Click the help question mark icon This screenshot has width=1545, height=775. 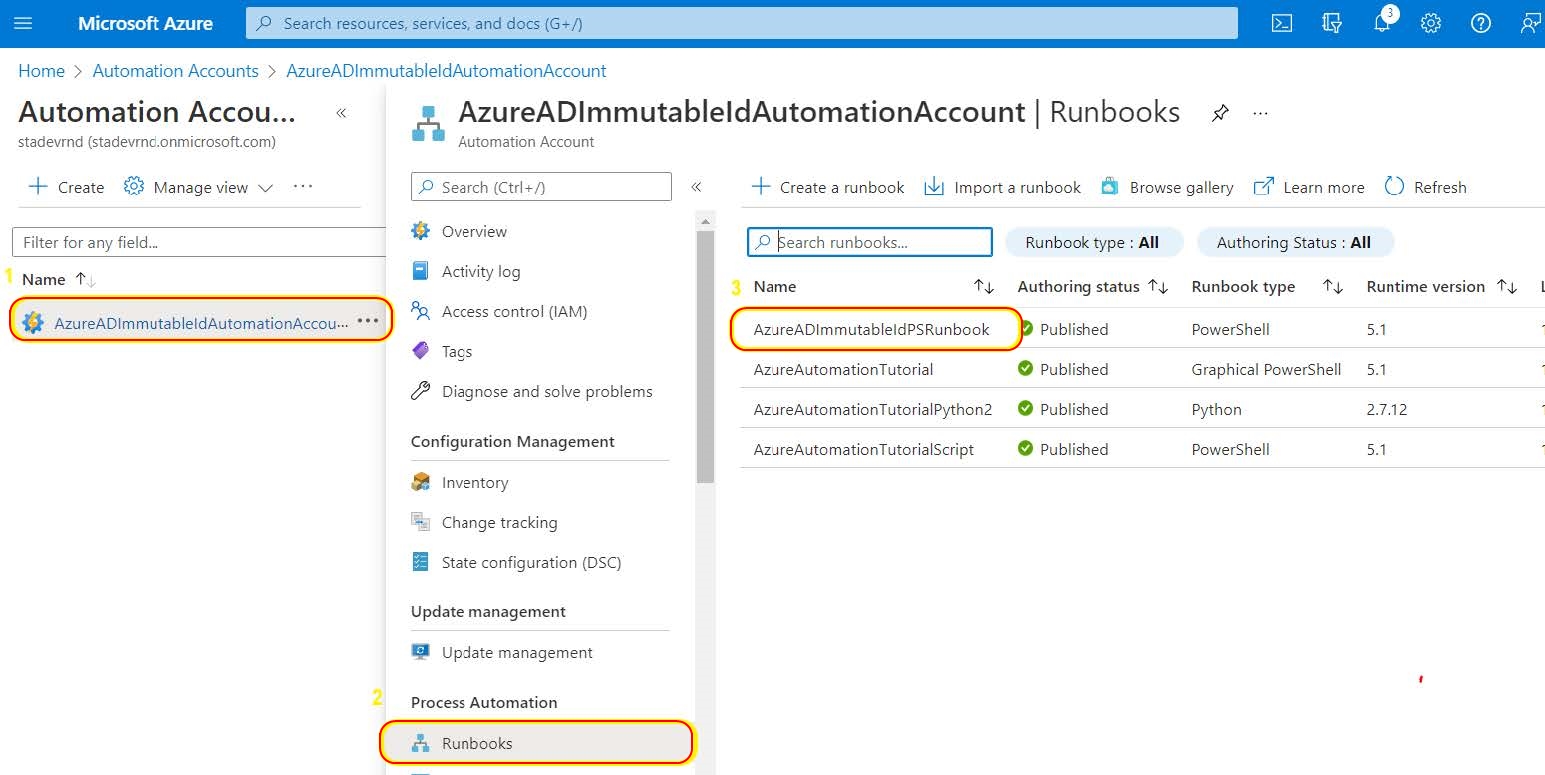pos(1481,23)
